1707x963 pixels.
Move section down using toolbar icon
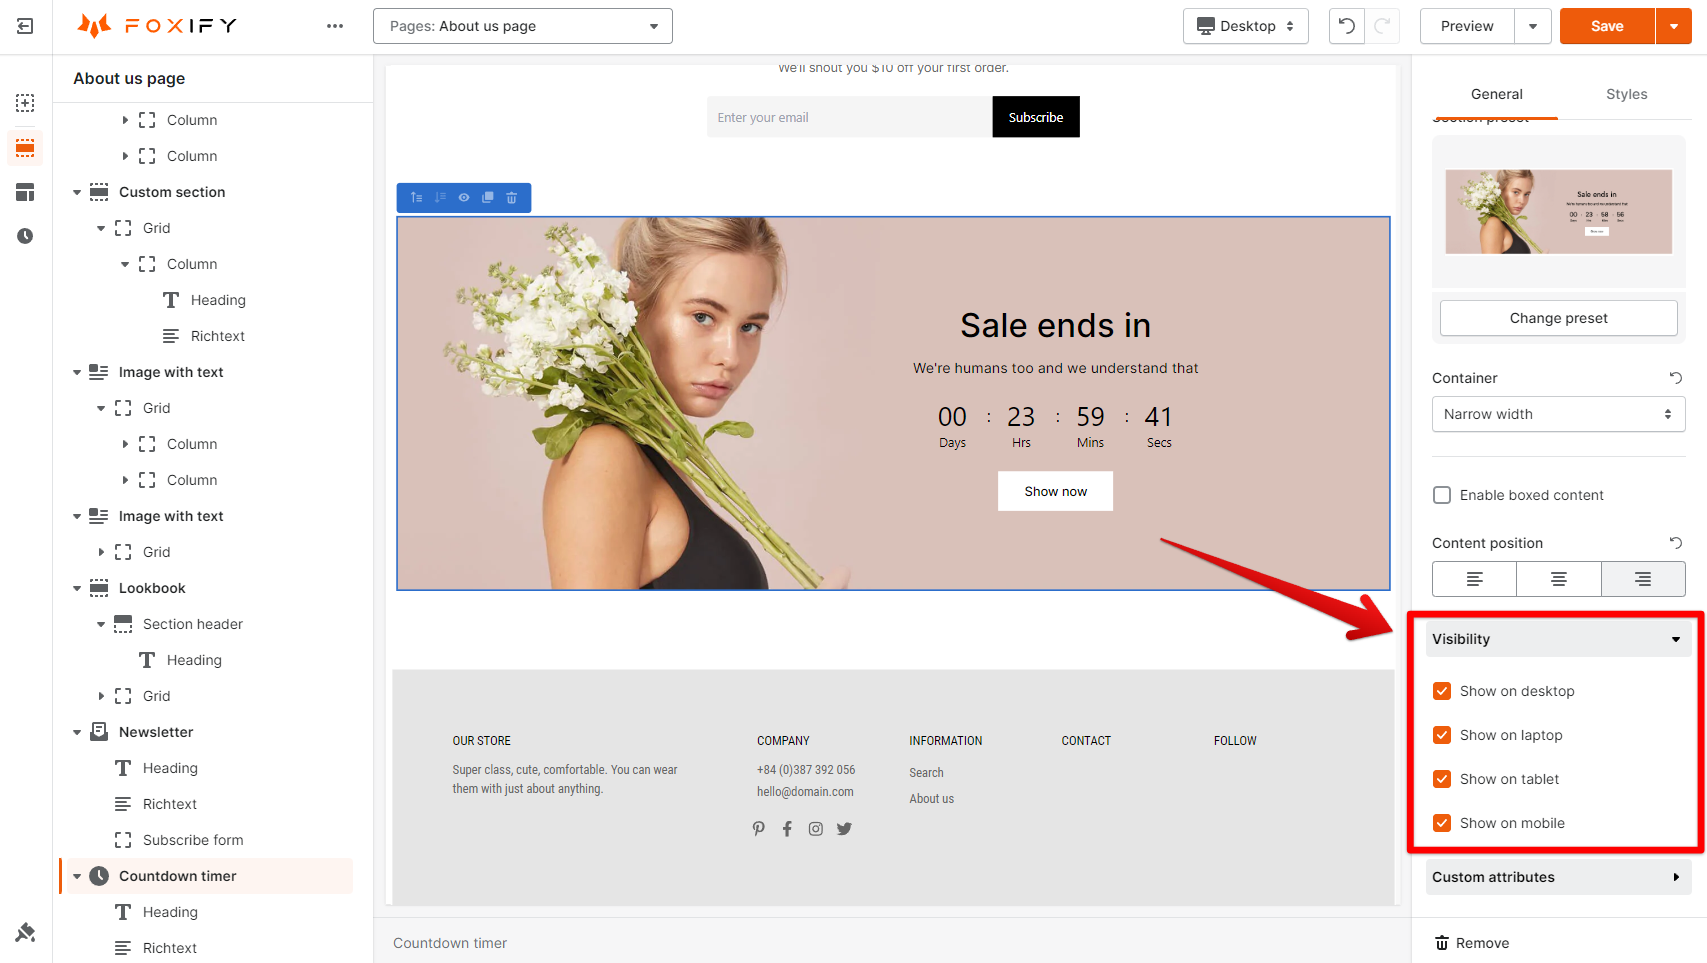(440, 198)
